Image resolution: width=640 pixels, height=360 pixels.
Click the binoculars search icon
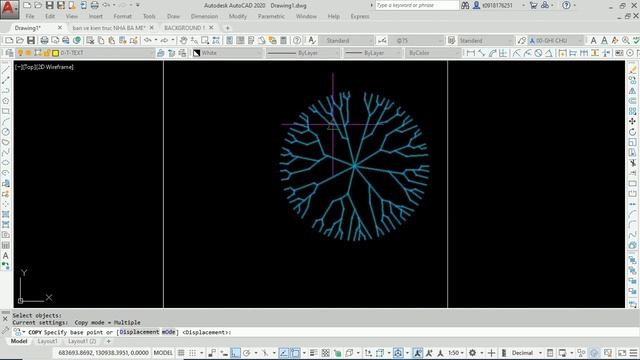465,5
